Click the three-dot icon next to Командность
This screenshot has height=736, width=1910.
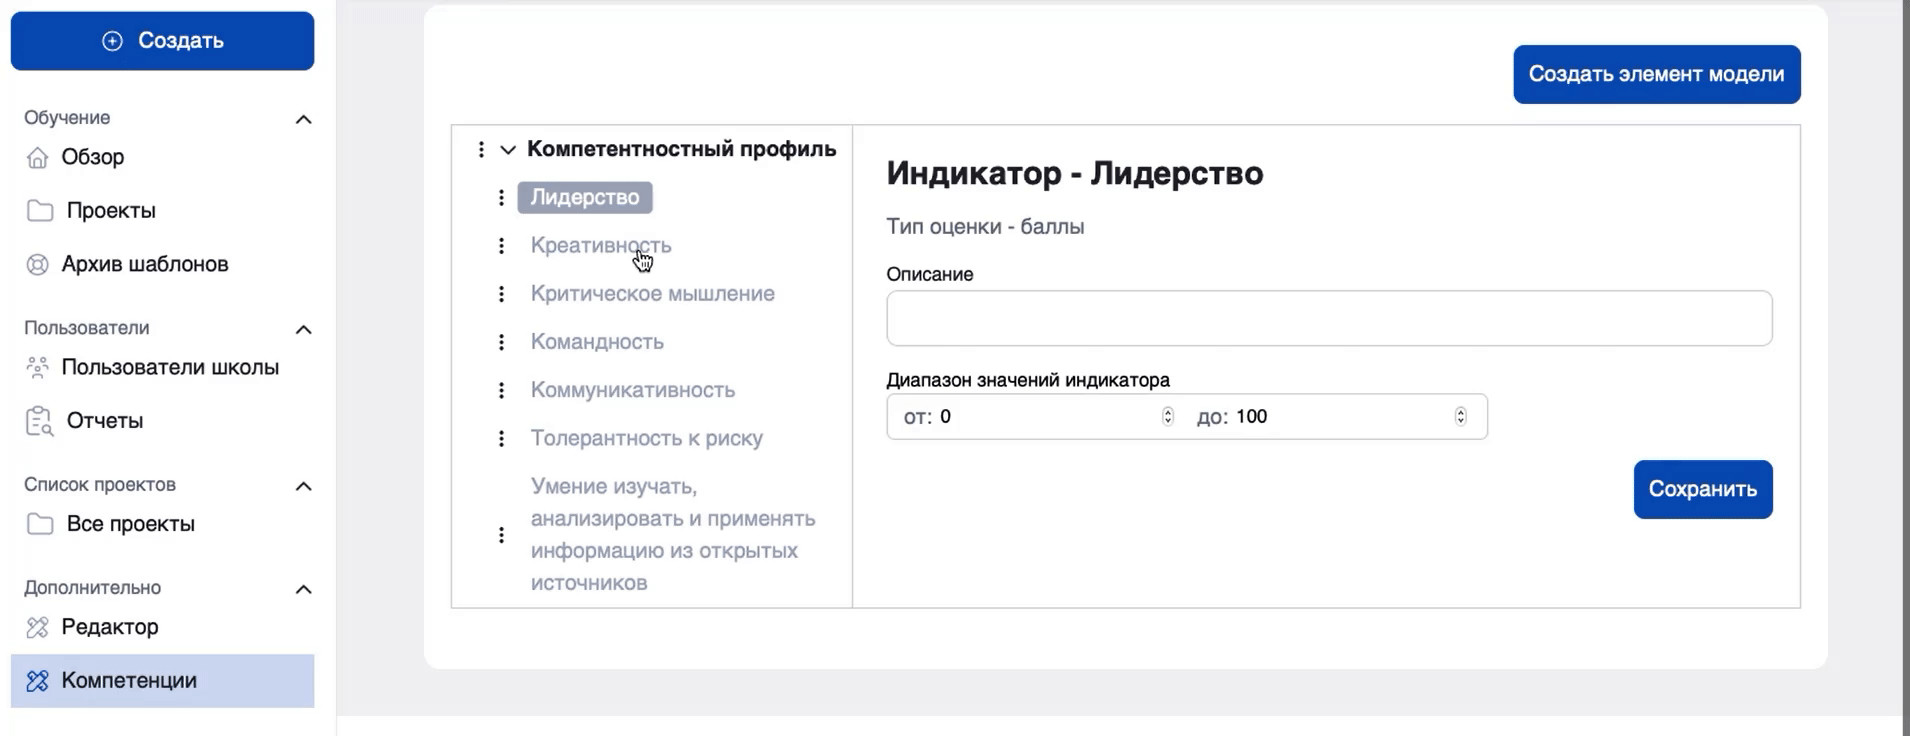[501, 342]
